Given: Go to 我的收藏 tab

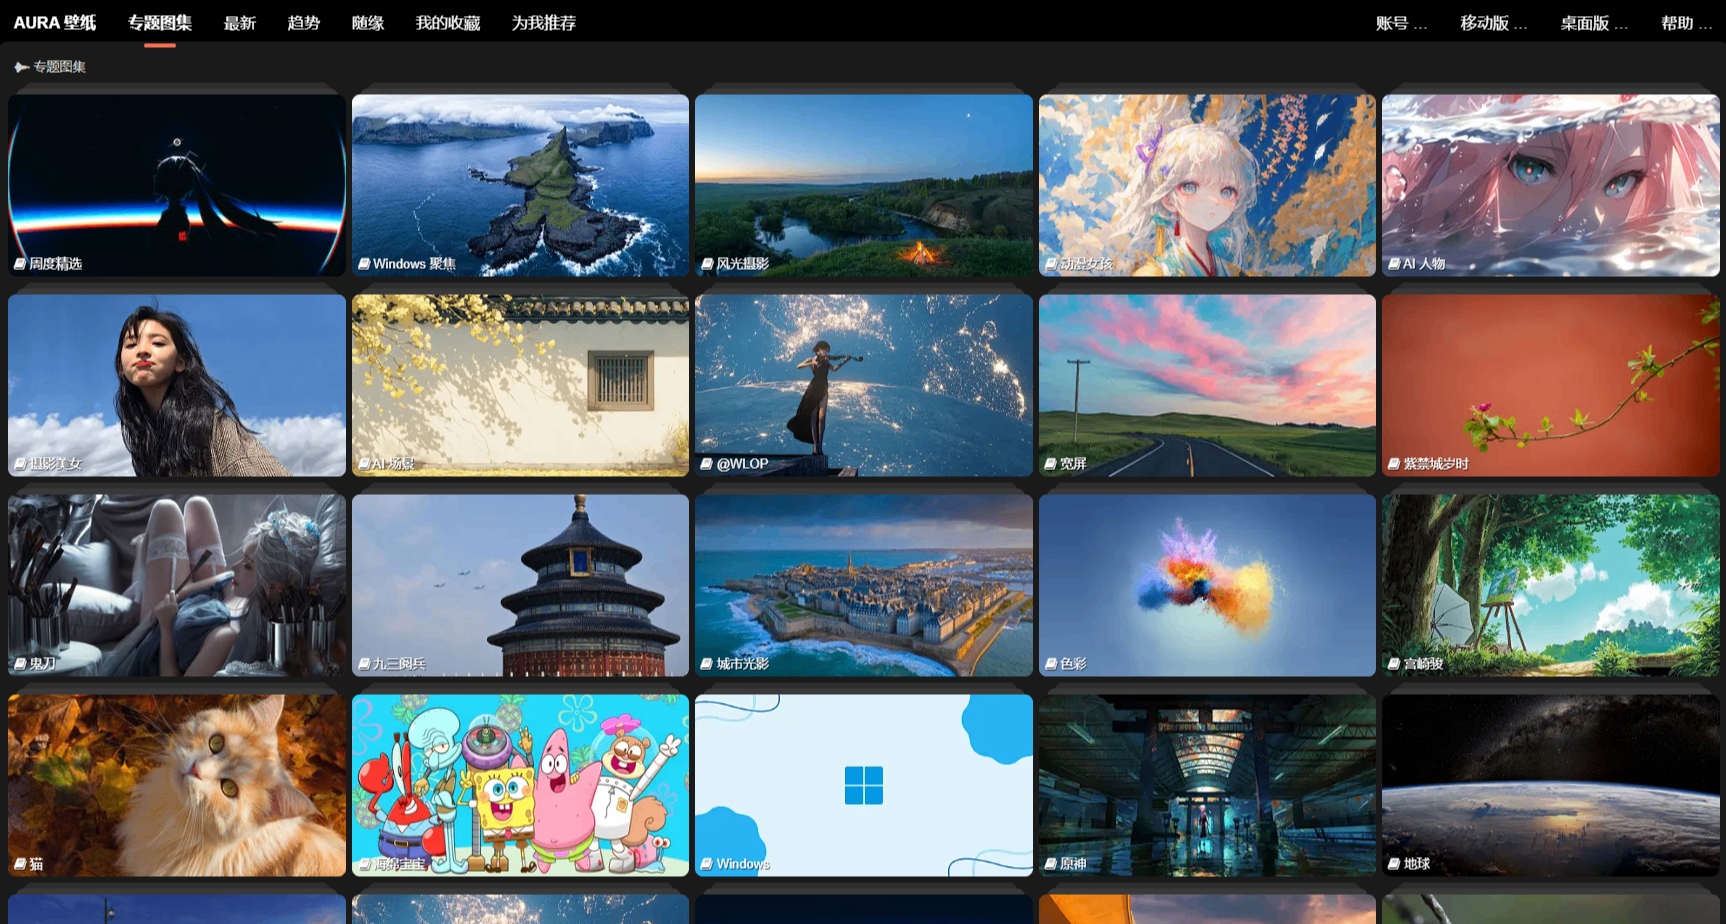Looking at the screenshot, I should pyautogui.click(x=447, y=23).
